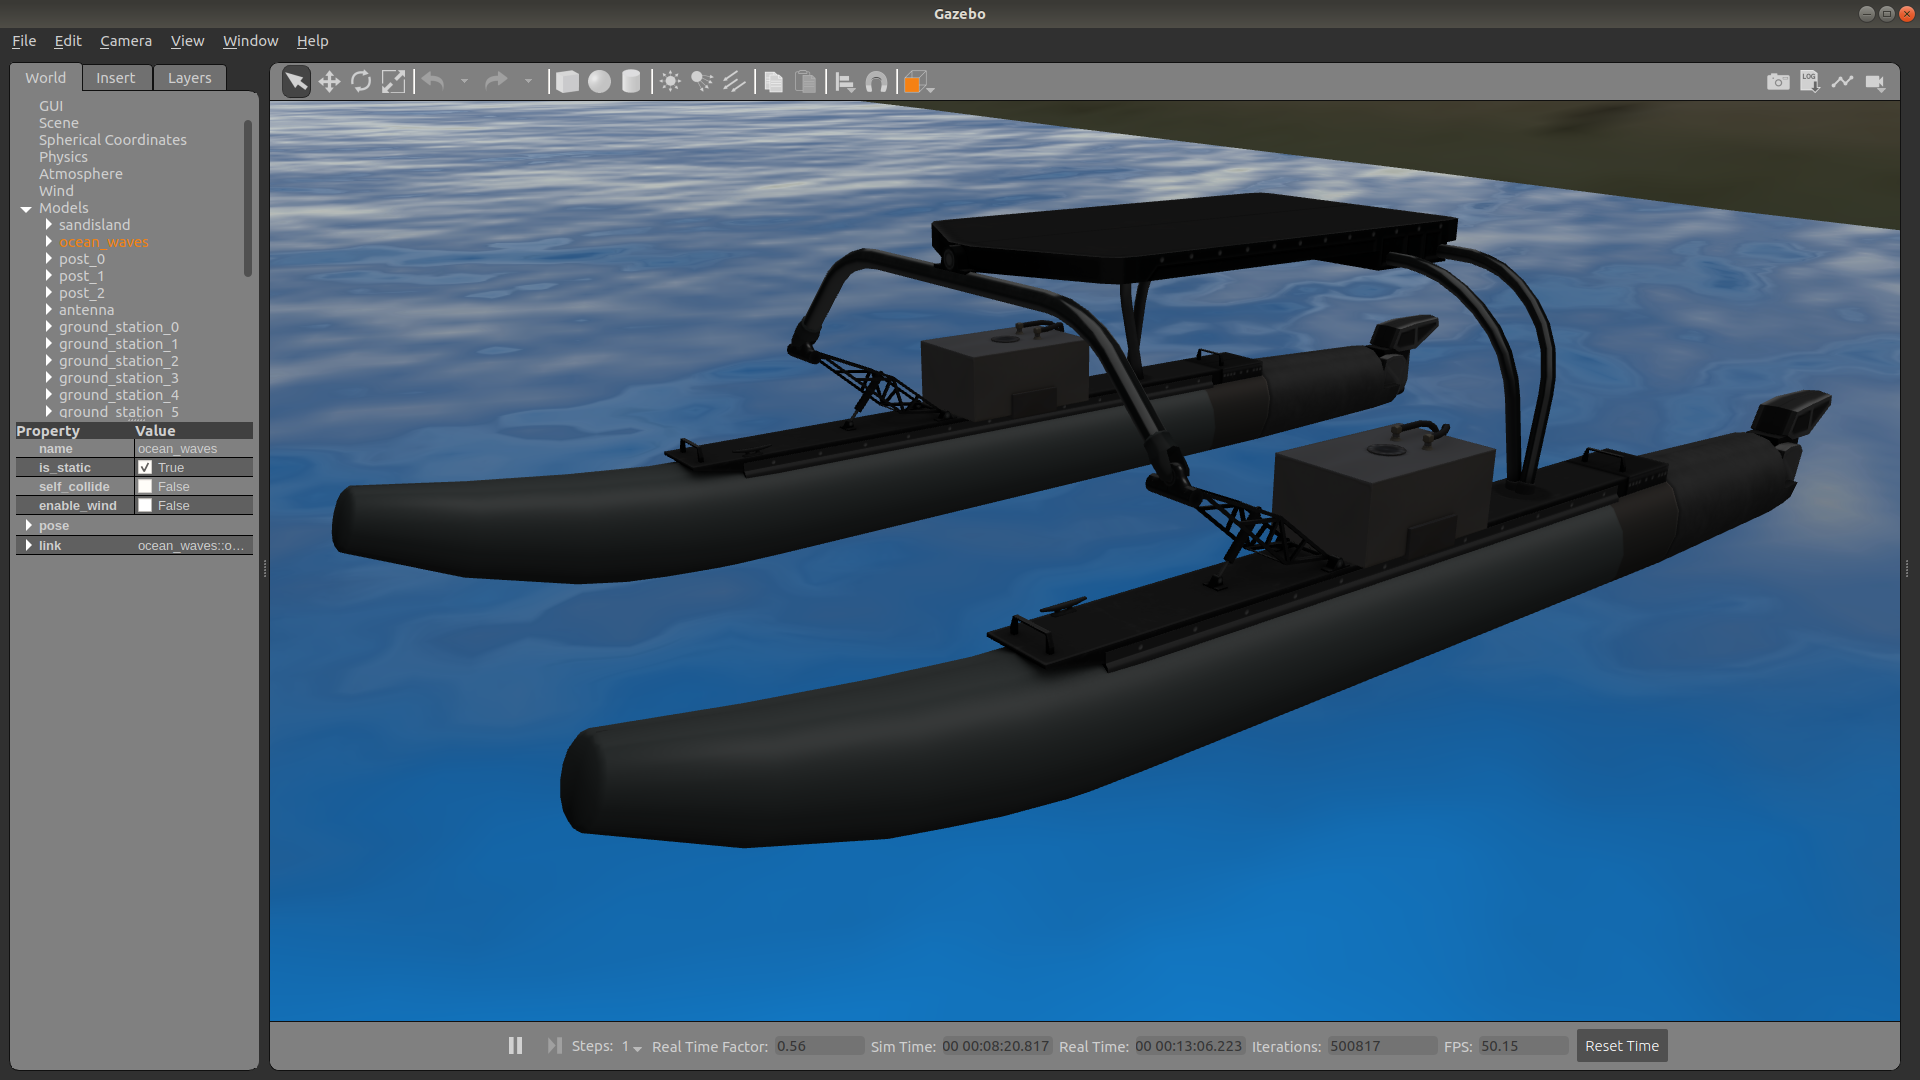Image resolution: width=1920 pixels, height=1080 pixels.
Task: Toggle the self_collide checkbox
Action: (145, 486)
